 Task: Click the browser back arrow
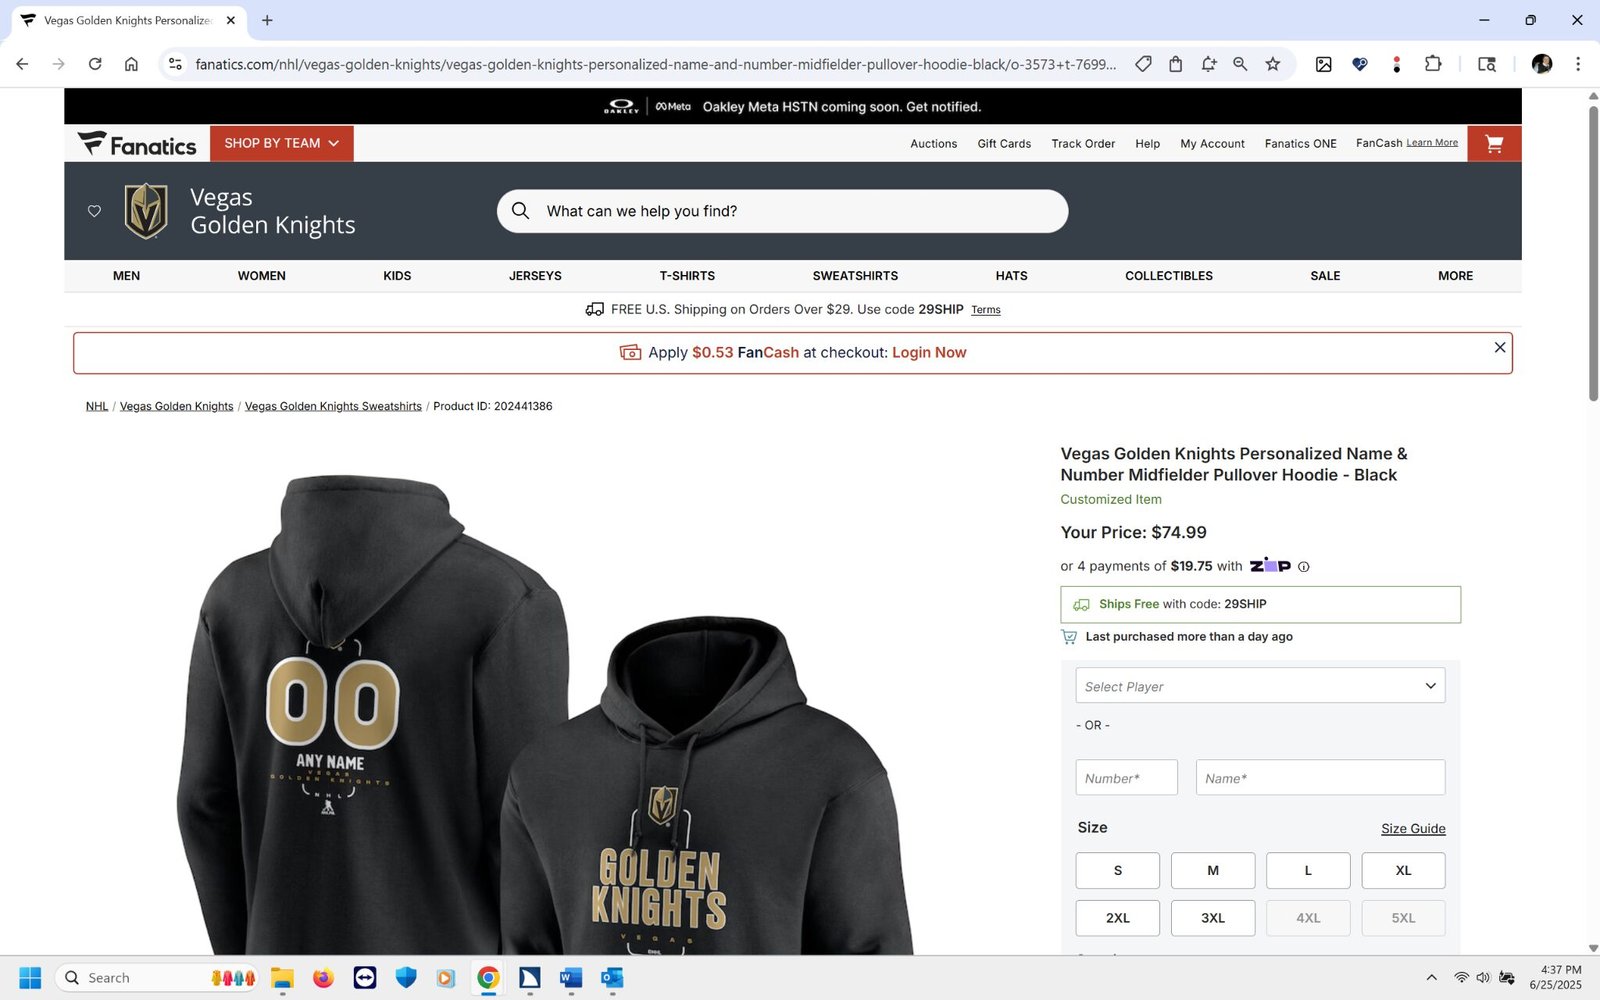pos(22,64)
